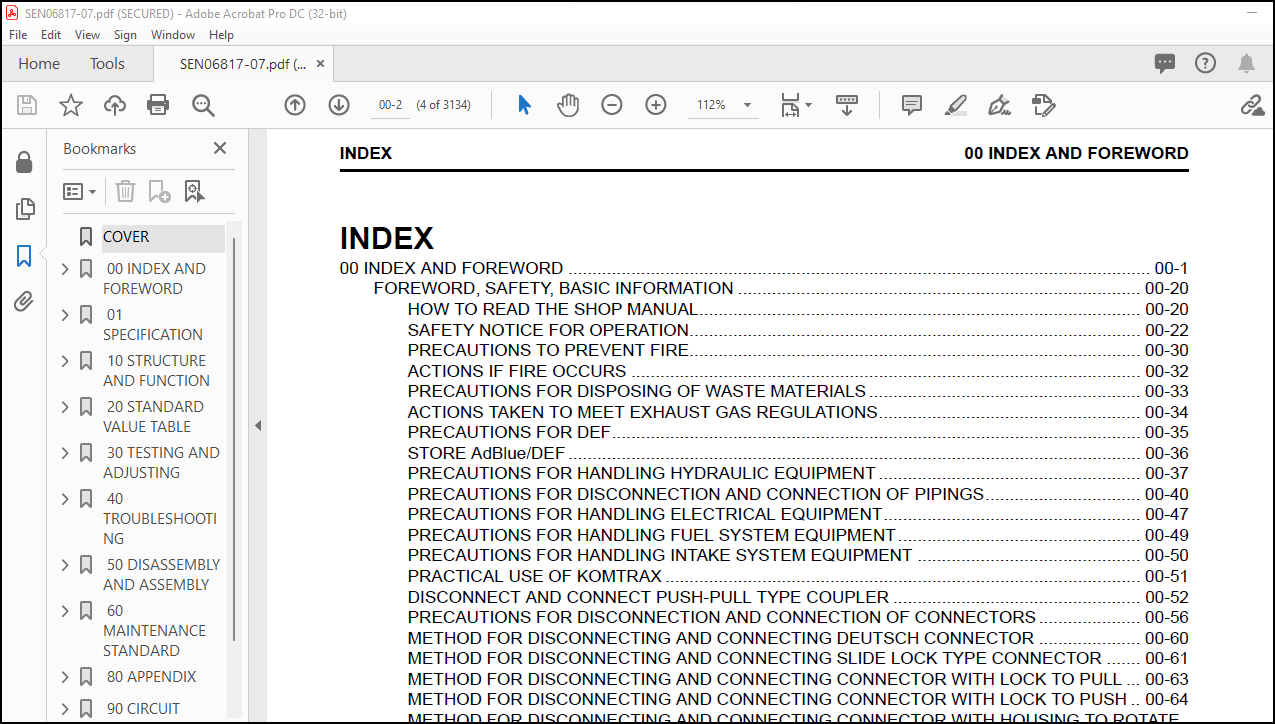The height and width of the screenshot is (724, 1275).
Task: Follow PRACTICAL USE OF KOMTRAX entry
Action: pos(534,576)
